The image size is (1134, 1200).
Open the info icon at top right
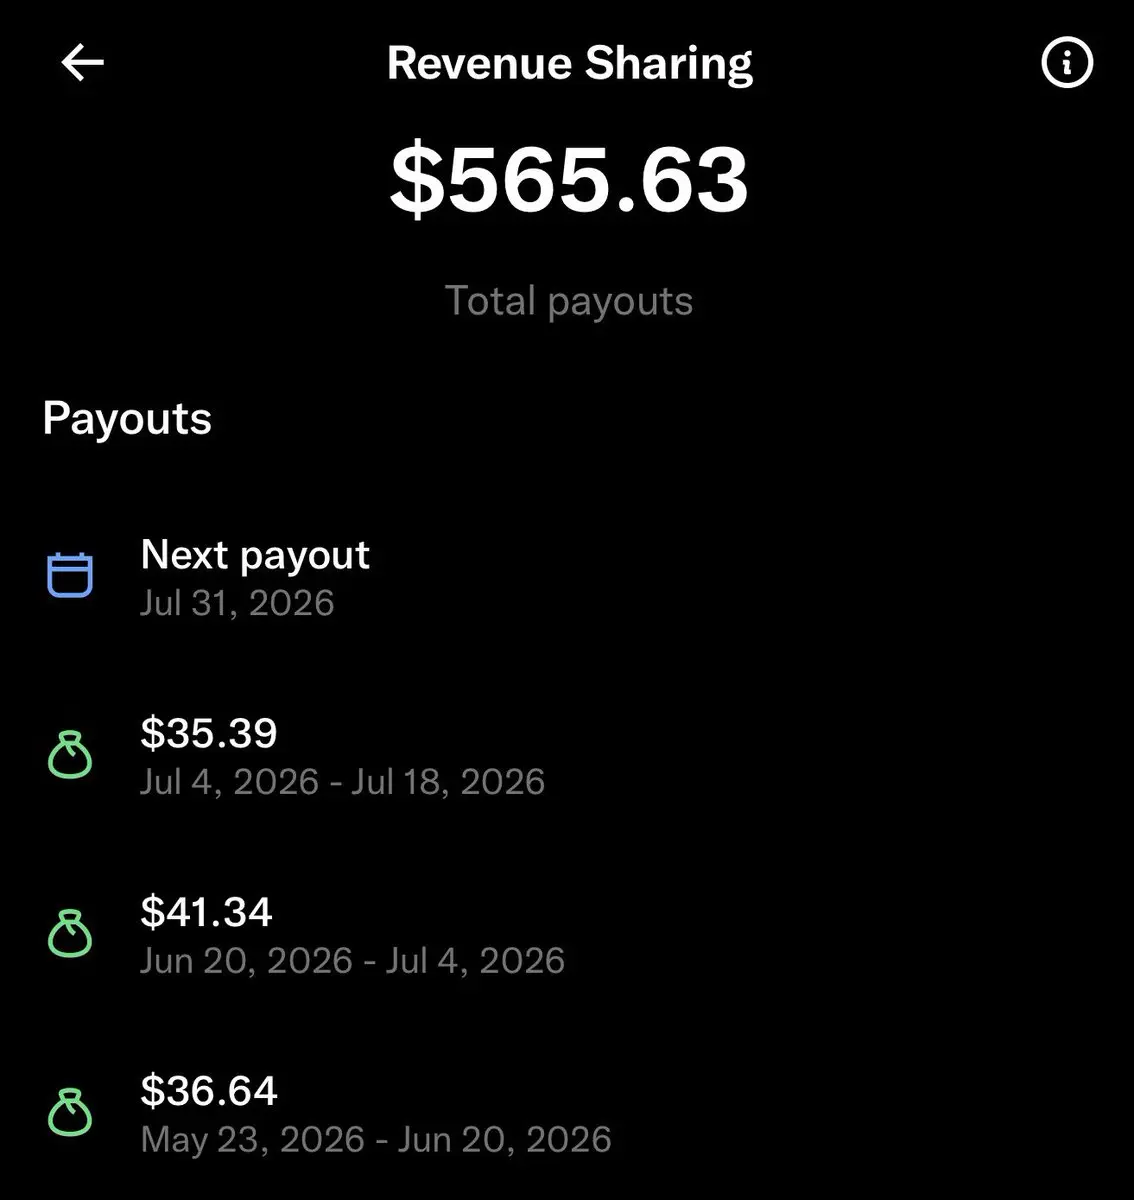[1067, 63]
